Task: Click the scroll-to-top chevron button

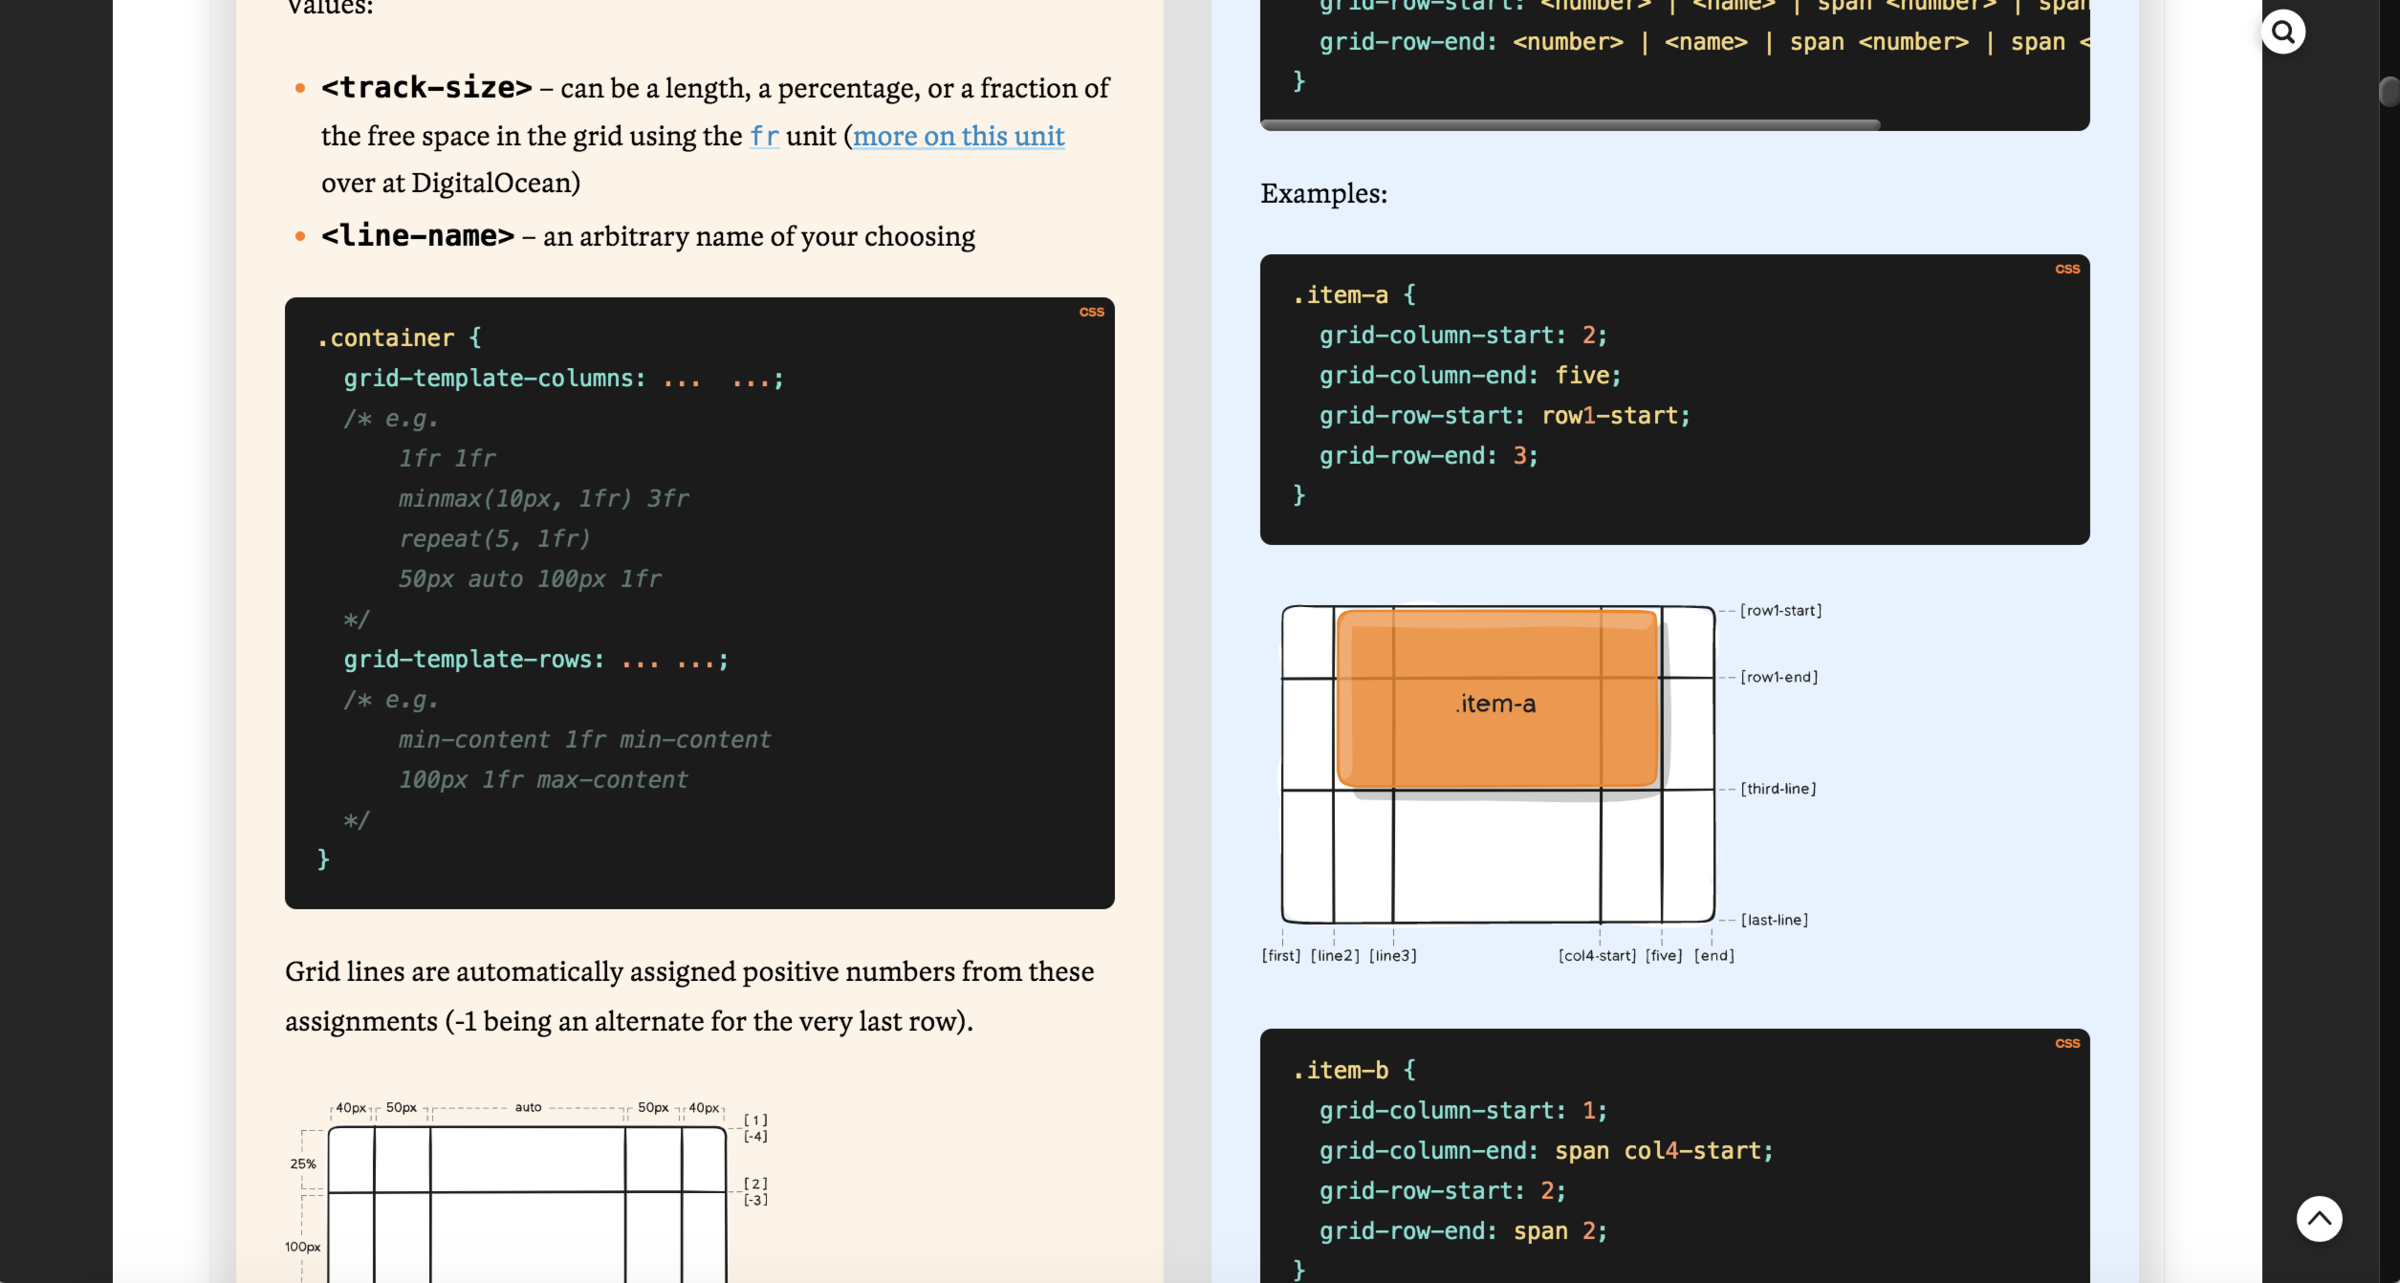Action: (x=2318, y=1218)
